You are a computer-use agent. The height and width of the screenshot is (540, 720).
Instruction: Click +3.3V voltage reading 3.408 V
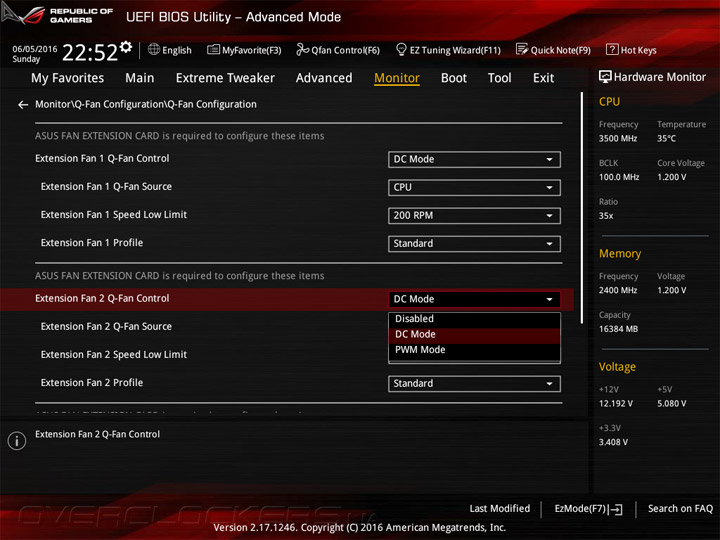(x=613, y=442)
